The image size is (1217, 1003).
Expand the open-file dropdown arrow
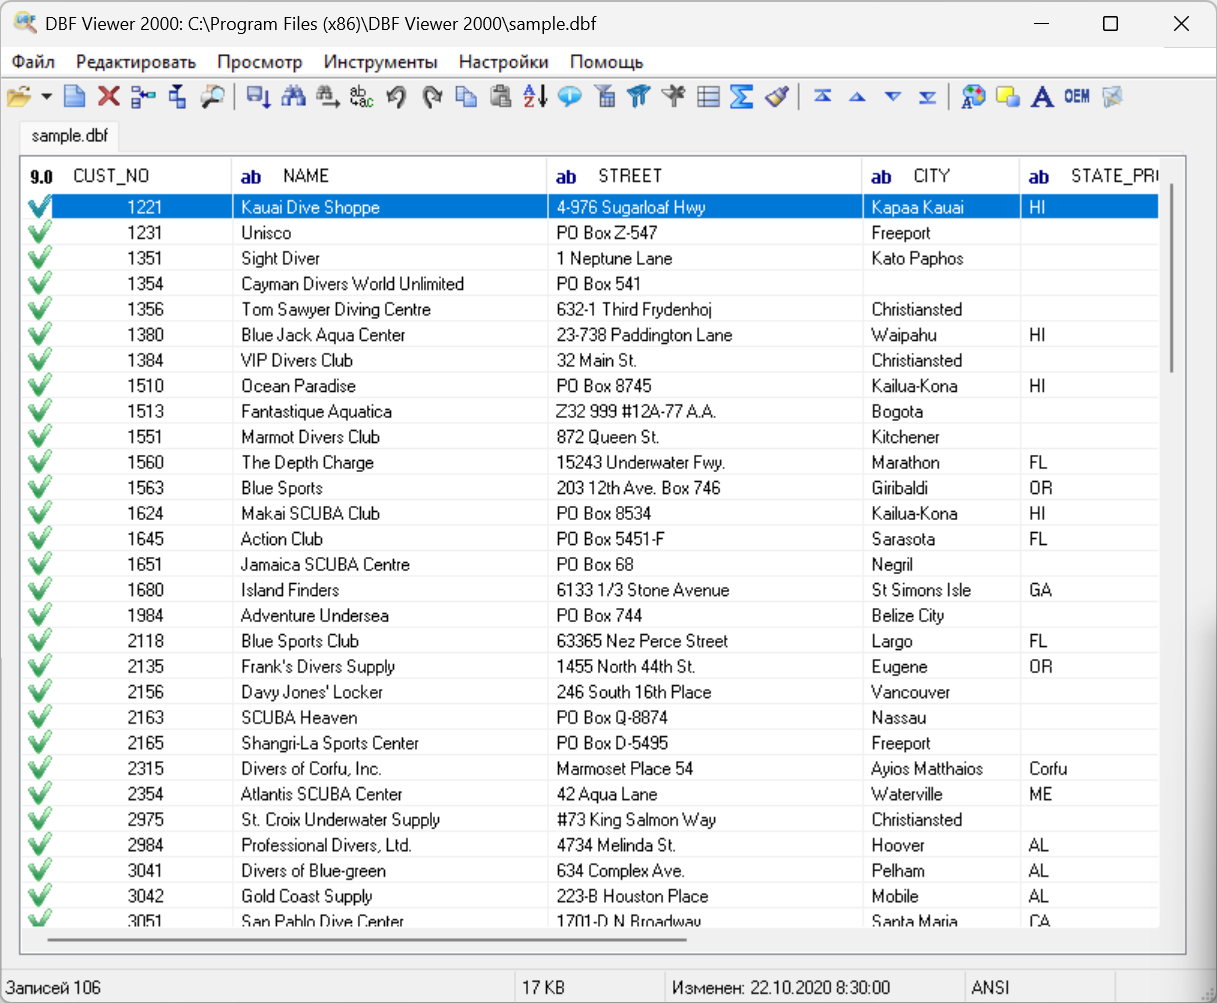(x=47, y=96)
